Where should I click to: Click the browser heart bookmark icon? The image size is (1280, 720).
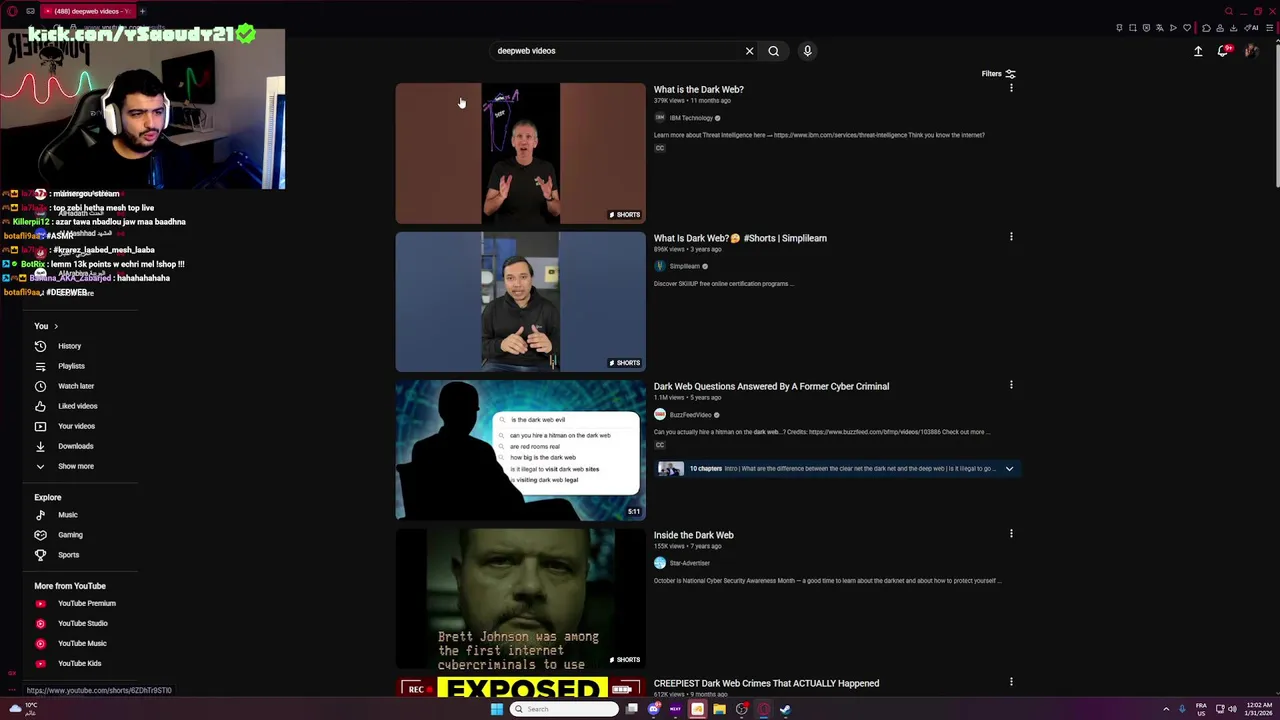coord(1187,28)
